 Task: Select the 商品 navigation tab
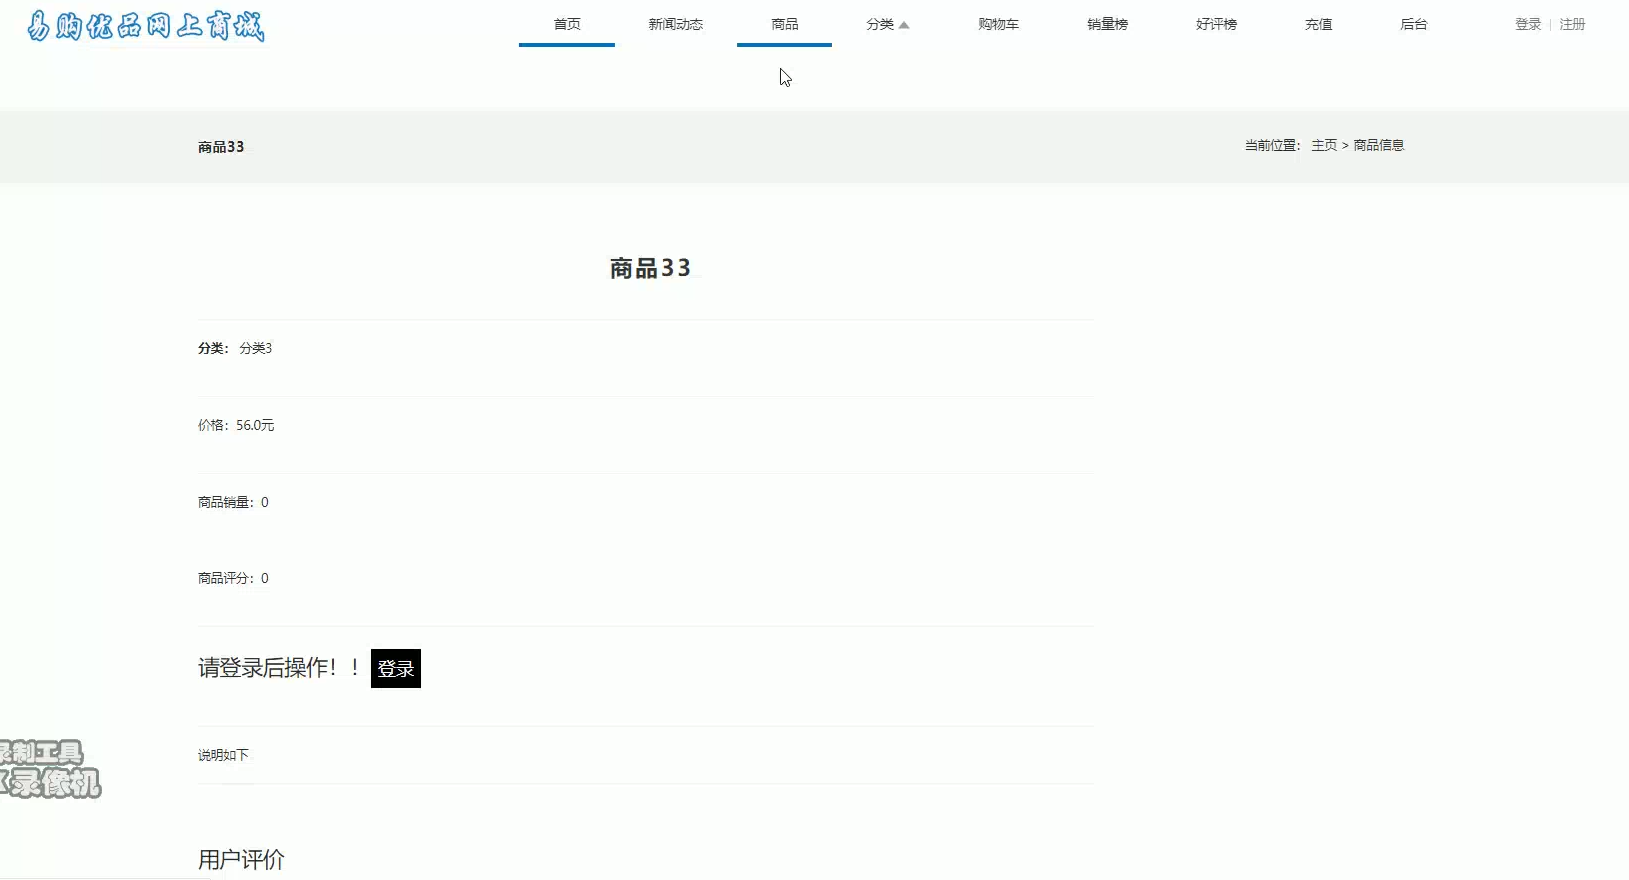[x=785, y=24]
